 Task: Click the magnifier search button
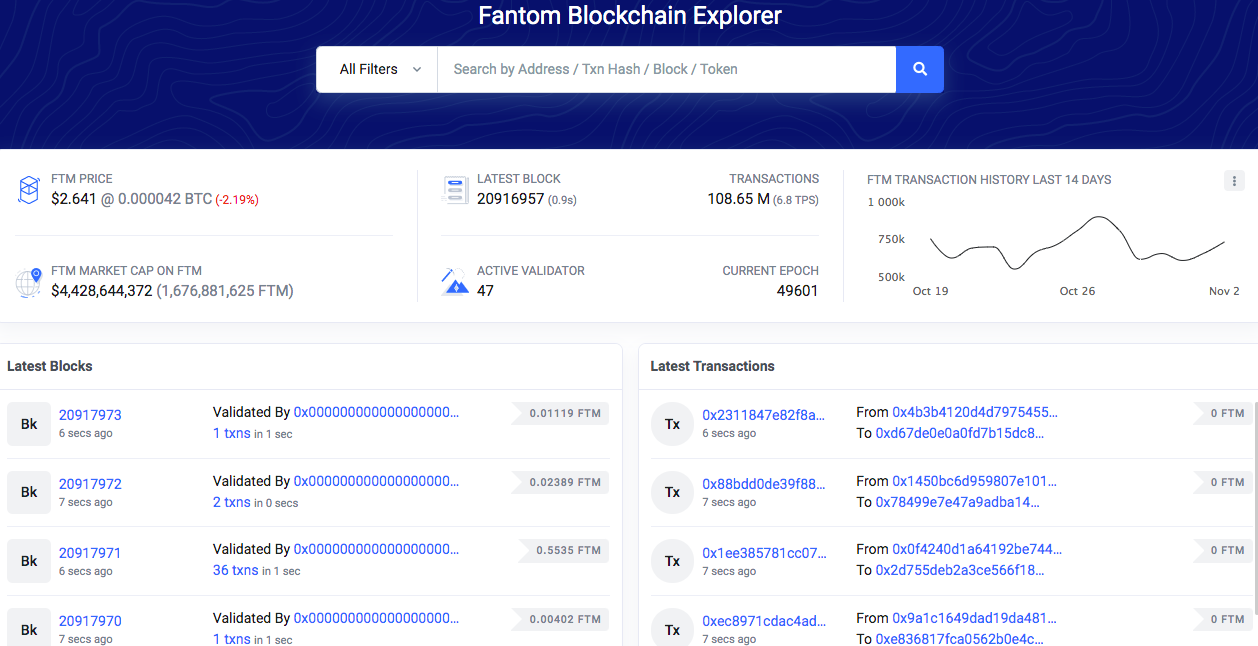pos(919,69)
